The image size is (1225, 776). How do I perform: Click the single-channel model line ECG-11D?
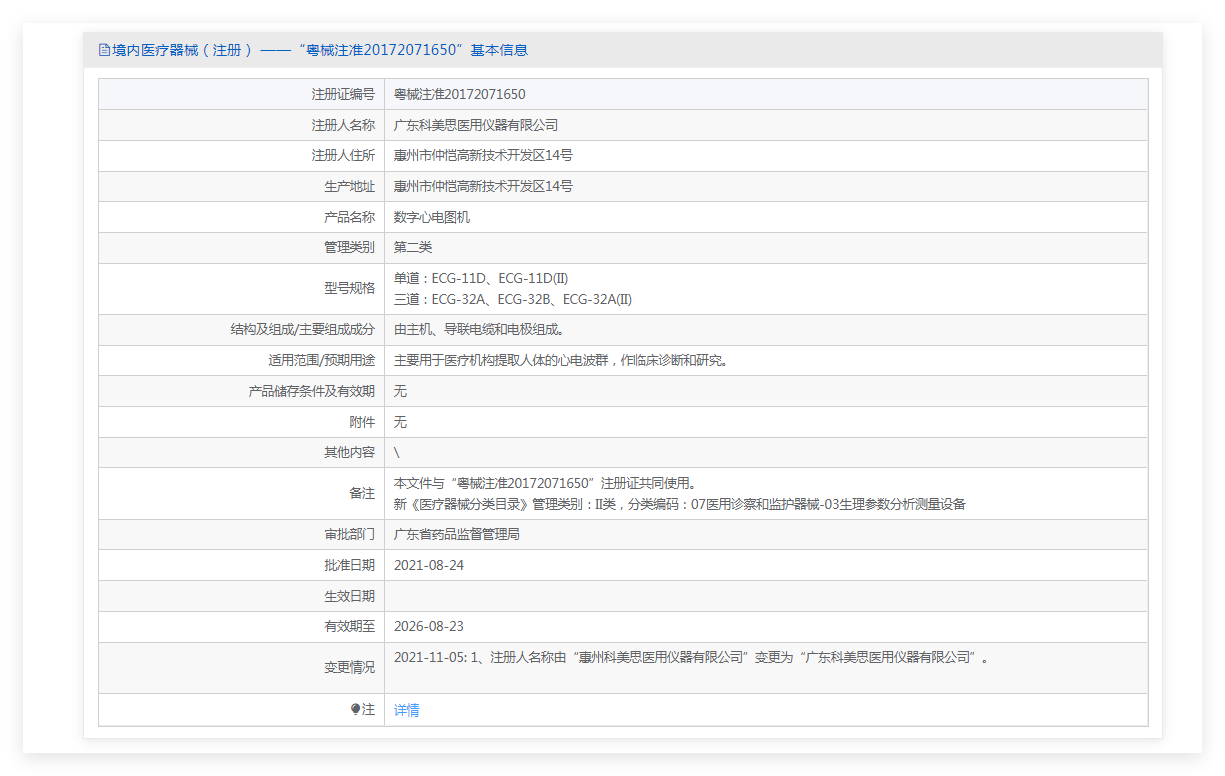pos(481,278)
